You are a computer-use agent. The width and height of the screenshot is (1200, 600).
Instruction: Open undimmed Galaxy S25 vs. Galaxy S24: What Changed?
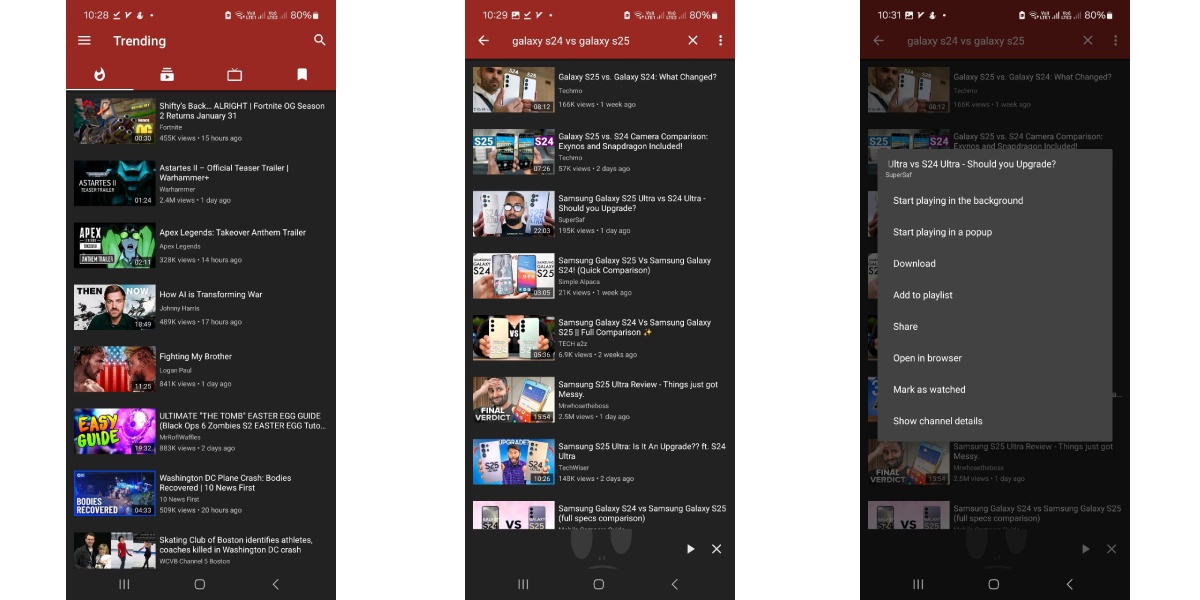click(600, 90)
